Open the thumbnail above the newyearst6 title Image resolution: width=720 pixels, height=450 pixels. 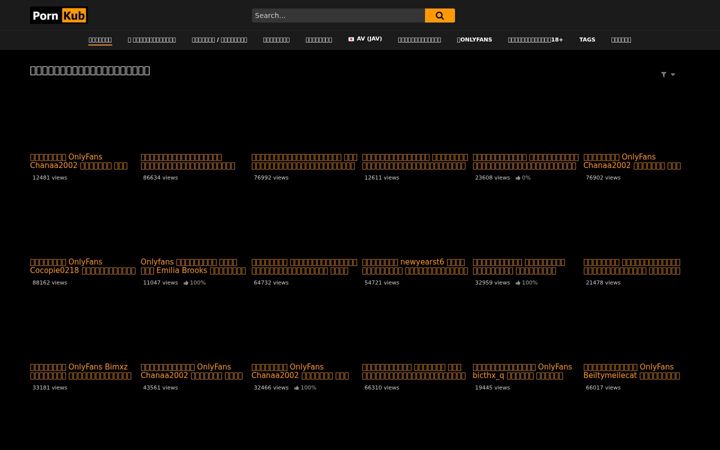[415, 227]
